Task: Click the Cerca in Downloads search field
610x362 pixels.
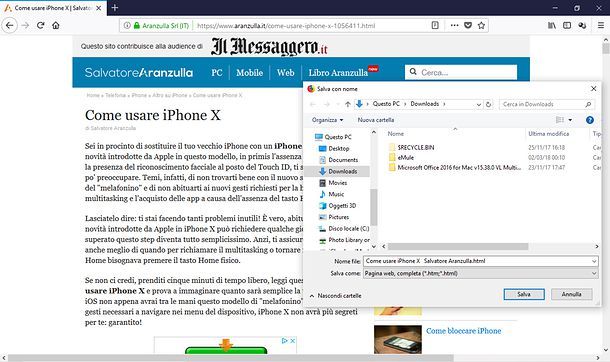Action: coord(546,104)
